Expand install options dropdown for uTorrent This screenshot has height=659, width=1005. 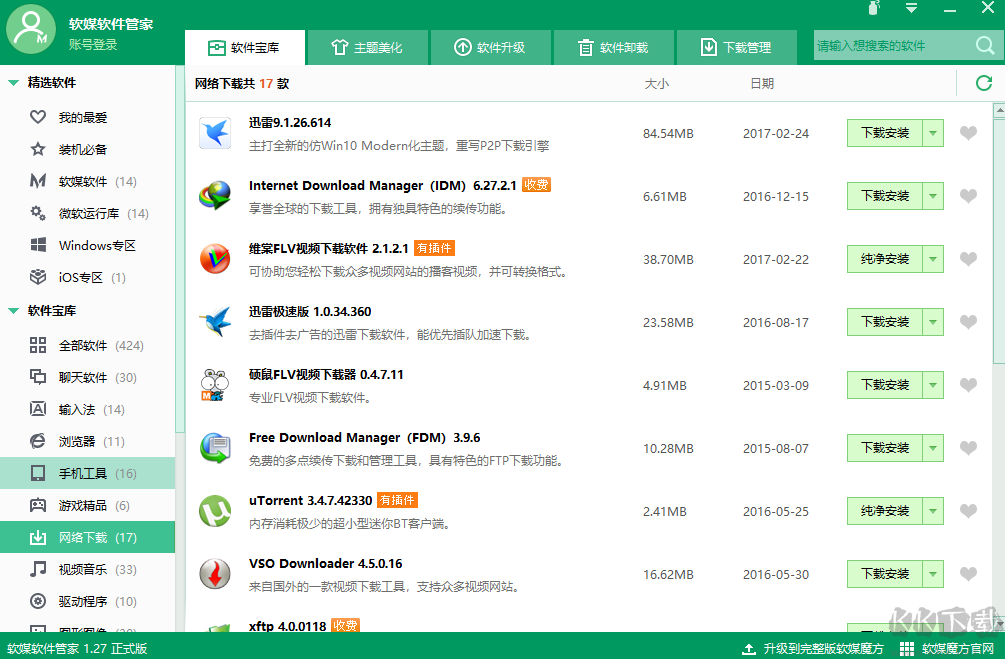pos(933,511)
